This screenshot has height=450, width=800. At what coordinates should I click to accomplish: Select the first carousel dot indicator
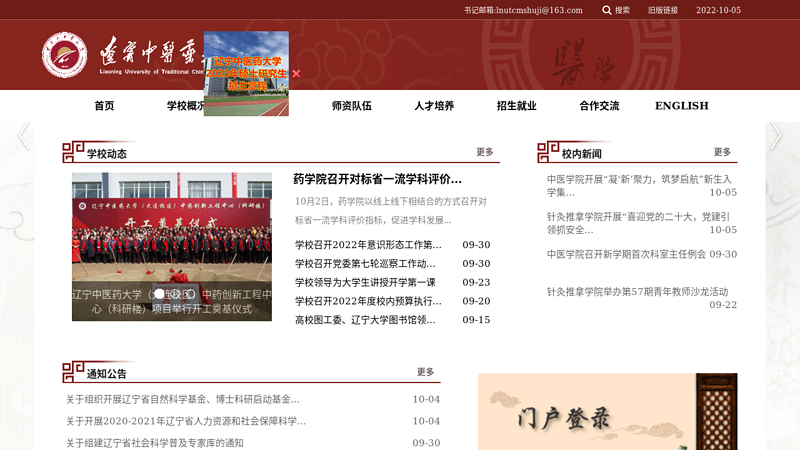pyautogui.click(x=160, y=294)
